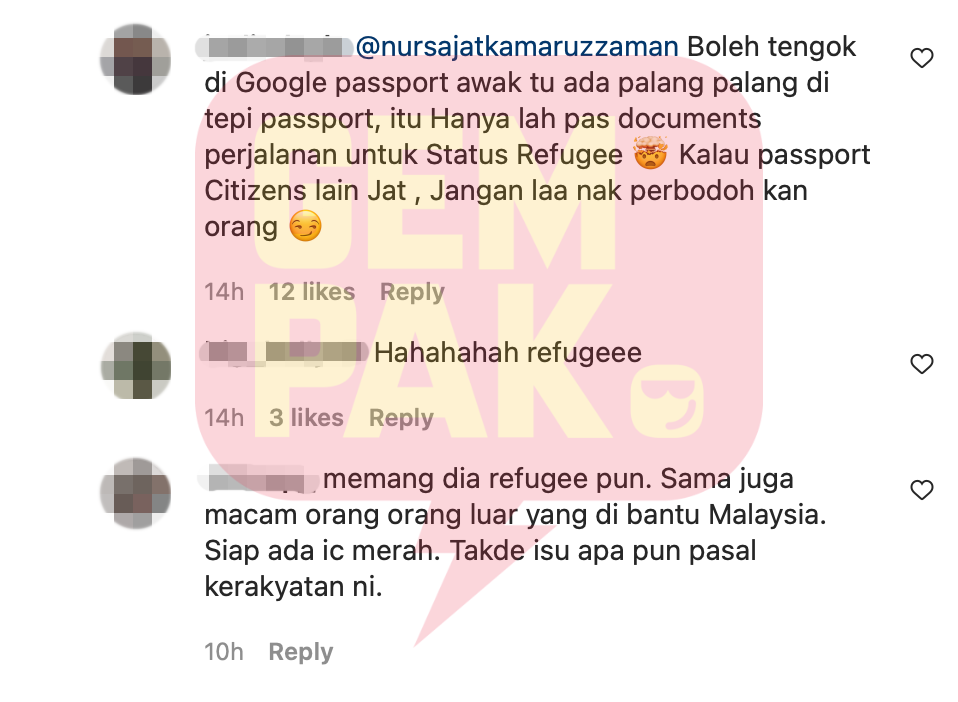Screen dimensions: 958x702
Task: Open third commenter's profile picture
Action: (135, 493)
